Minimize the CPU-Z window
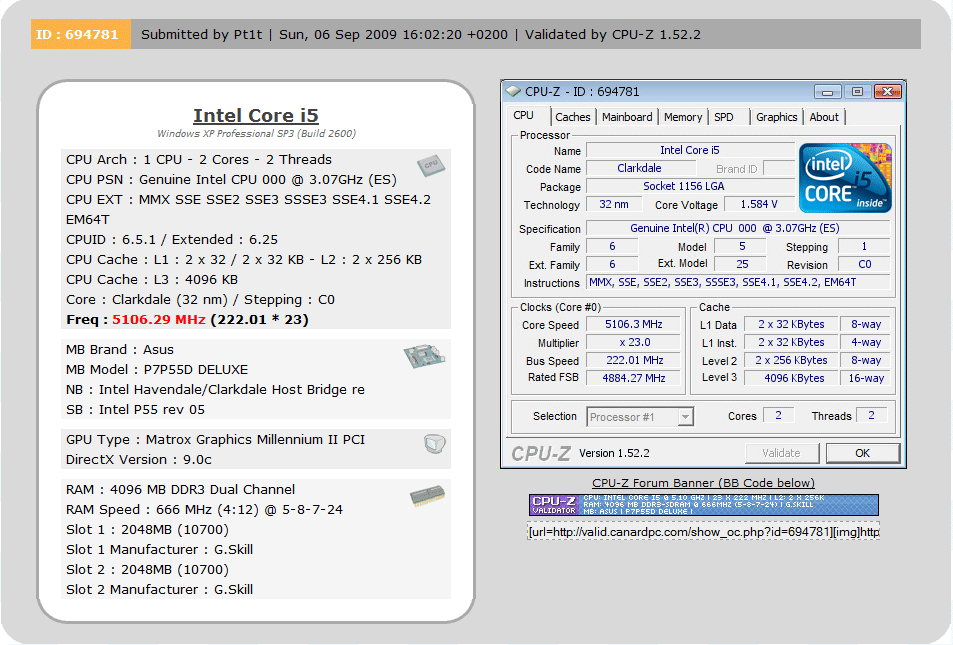 pos(827,92)
